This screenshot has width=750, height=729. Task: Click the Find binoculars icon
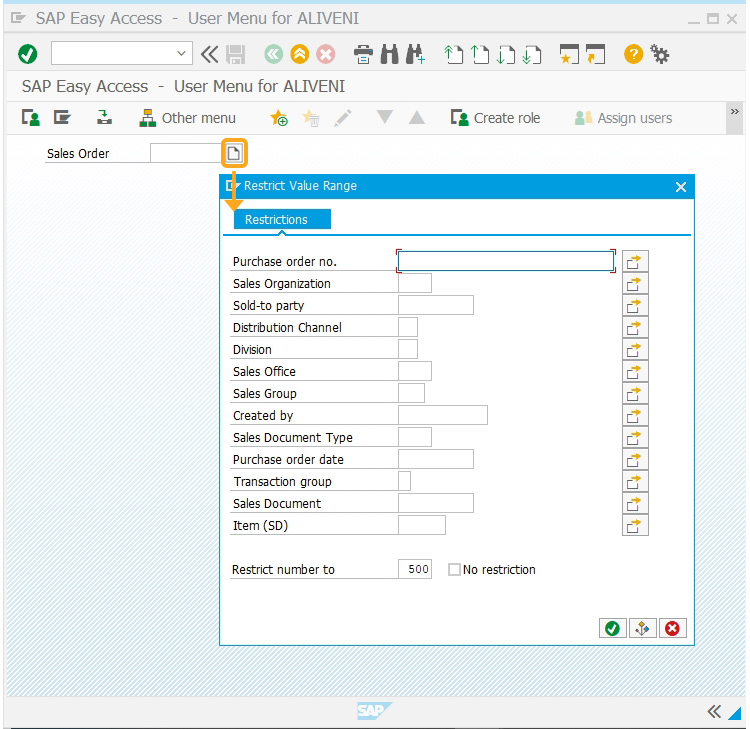389,55
